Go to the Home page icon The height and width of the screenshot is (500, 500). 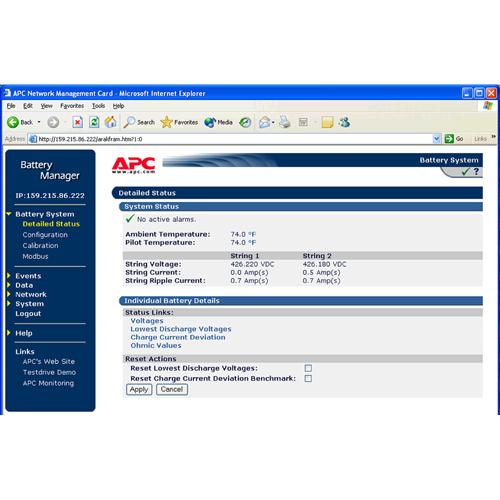(111, 122)
